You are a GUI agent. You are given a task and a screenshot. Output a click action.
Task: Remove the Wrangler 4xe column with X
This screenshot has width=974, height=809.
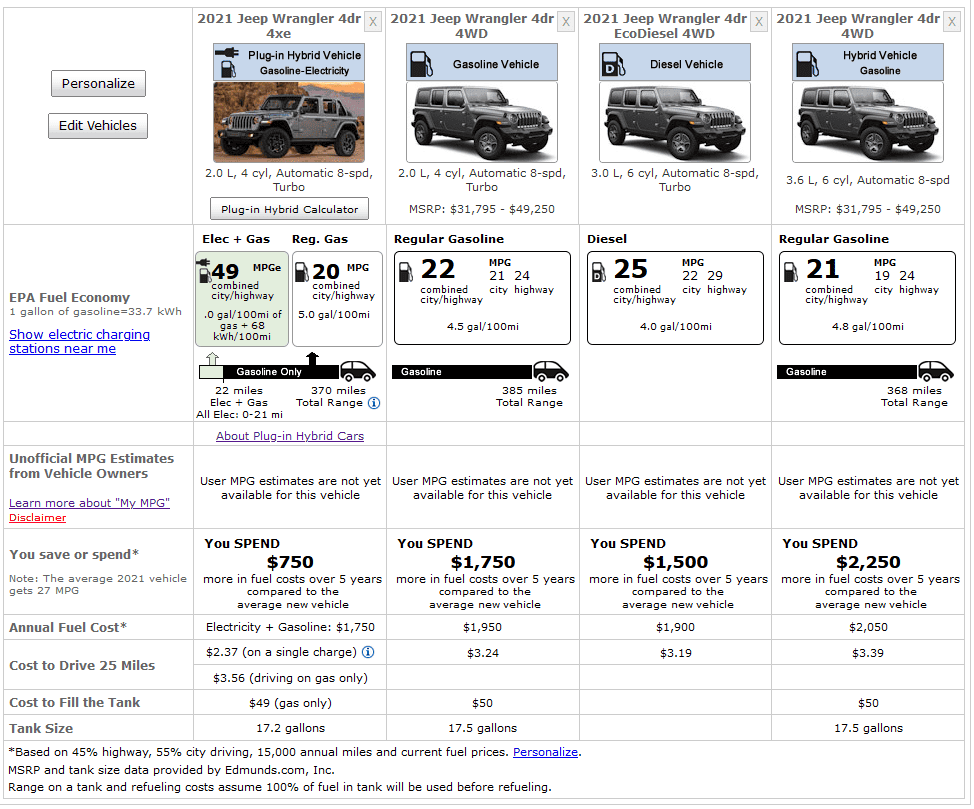click(373, 22)
